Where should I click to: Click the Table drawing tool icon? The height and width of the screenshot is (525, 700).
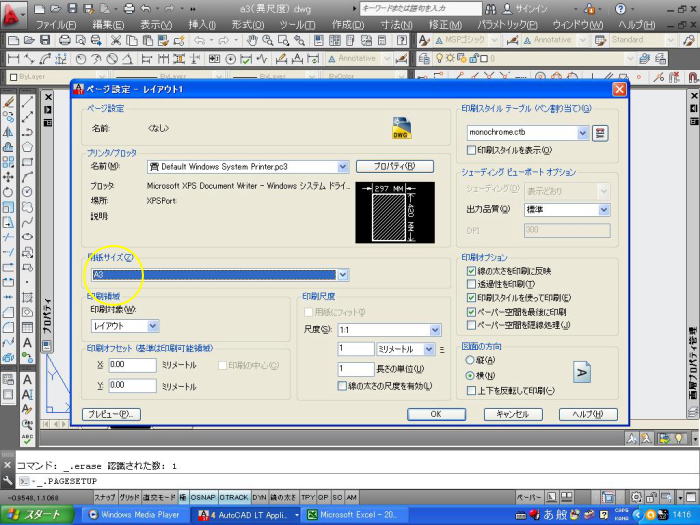point(27,327)
